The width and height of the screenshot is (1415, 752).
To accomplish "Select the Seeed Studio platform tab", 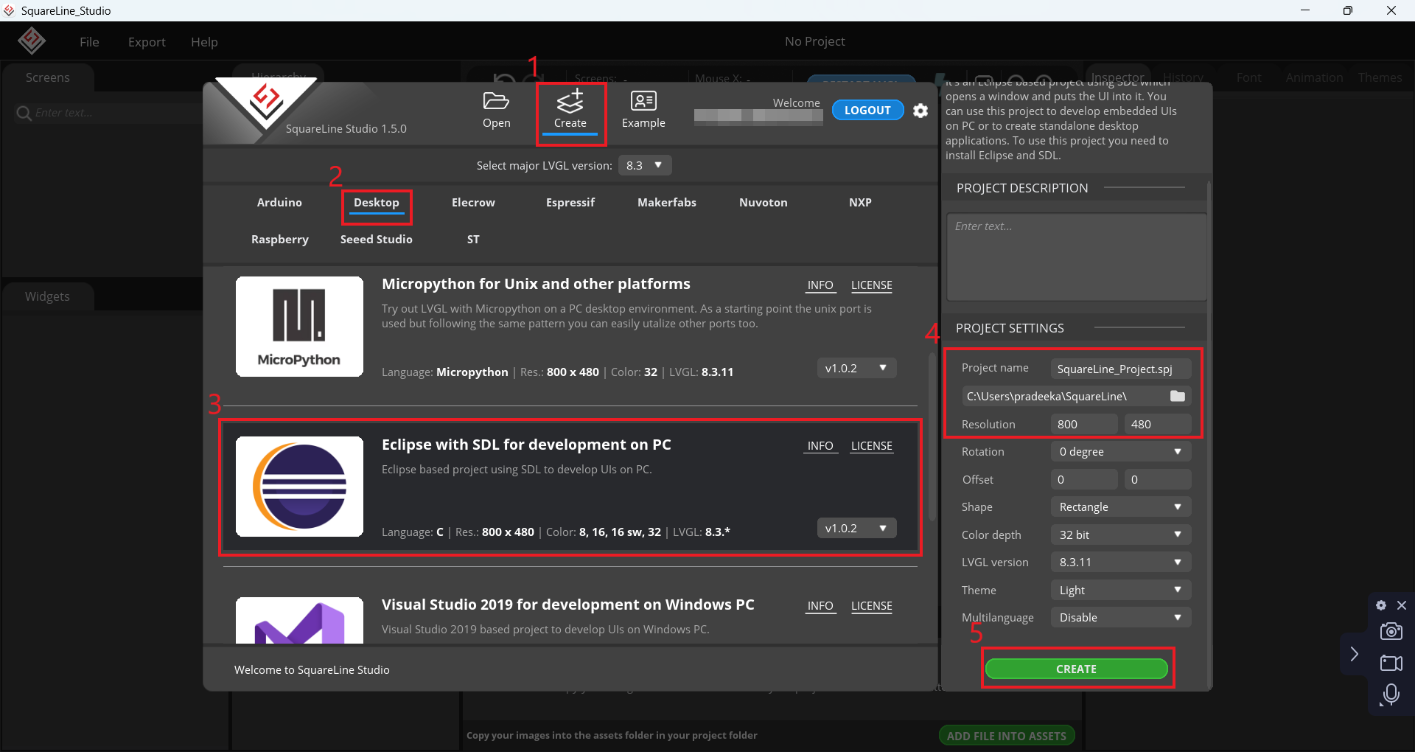I will click(x=376, y=239).
